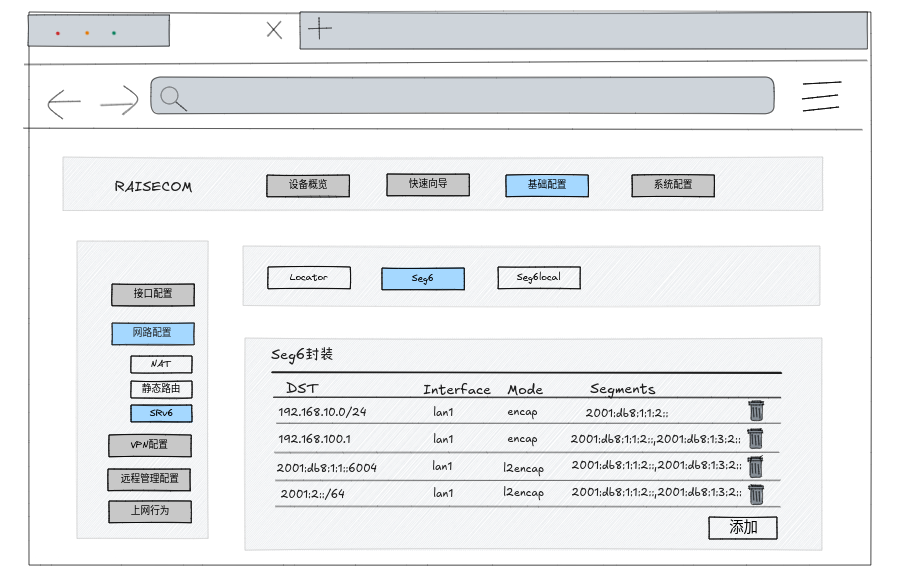This screenshot has height=582, width=898.
Task: Click the Interface column header
Action: click(x=456, y=390)
